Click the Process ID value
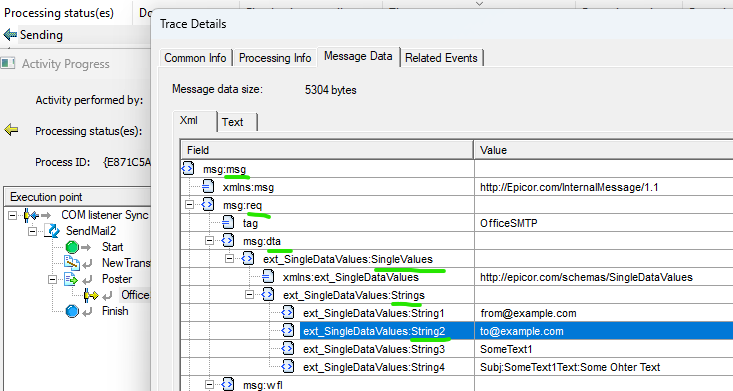This screenshot has height=391, width=733. 127,162
